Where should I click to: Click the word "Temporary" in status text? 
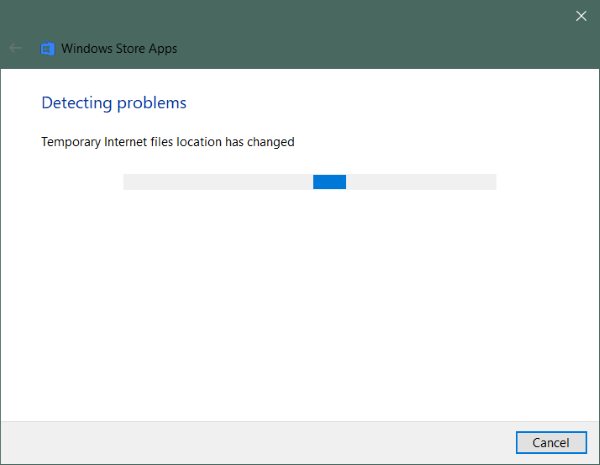(x=73, y=142)
